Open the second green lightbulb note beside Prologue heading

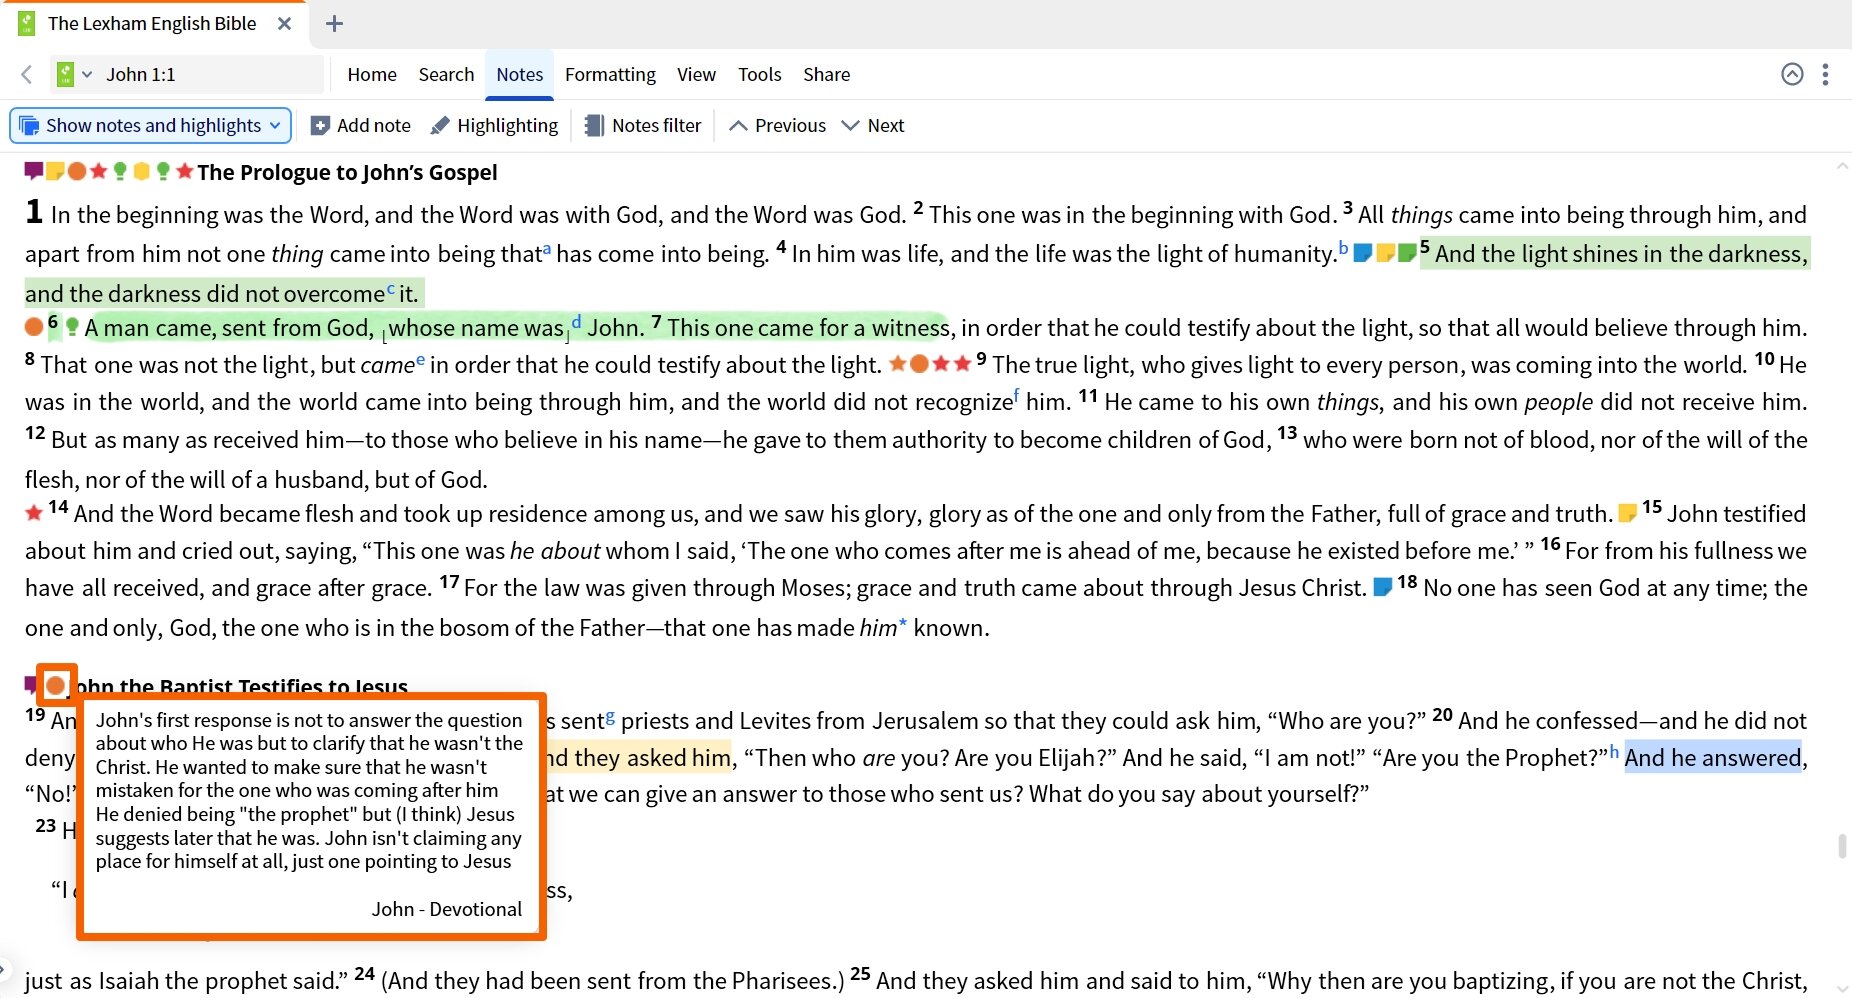tap(163, 171)
